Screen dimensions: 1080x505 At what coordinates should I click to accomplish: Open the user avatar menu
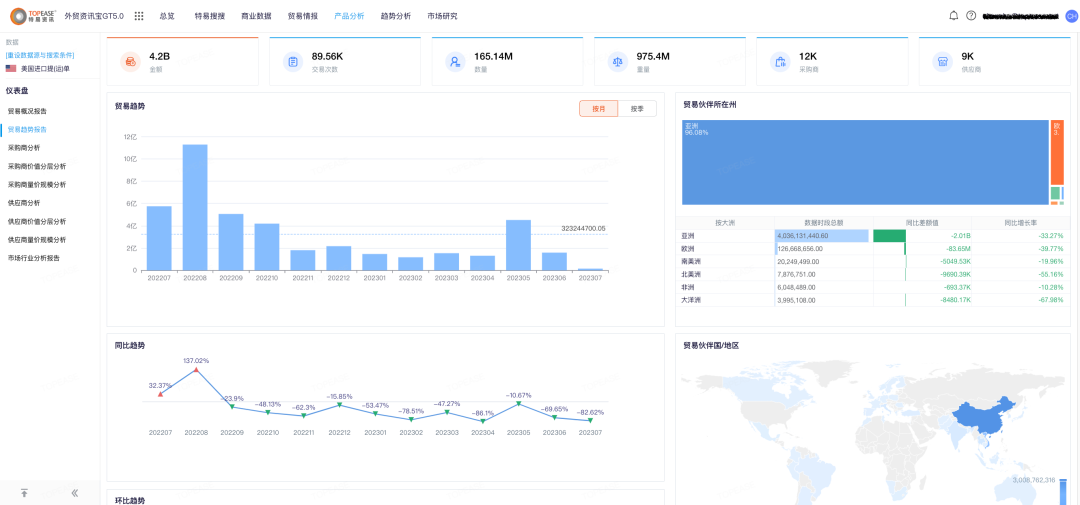pyautogui.click(x=1070, y=16)
